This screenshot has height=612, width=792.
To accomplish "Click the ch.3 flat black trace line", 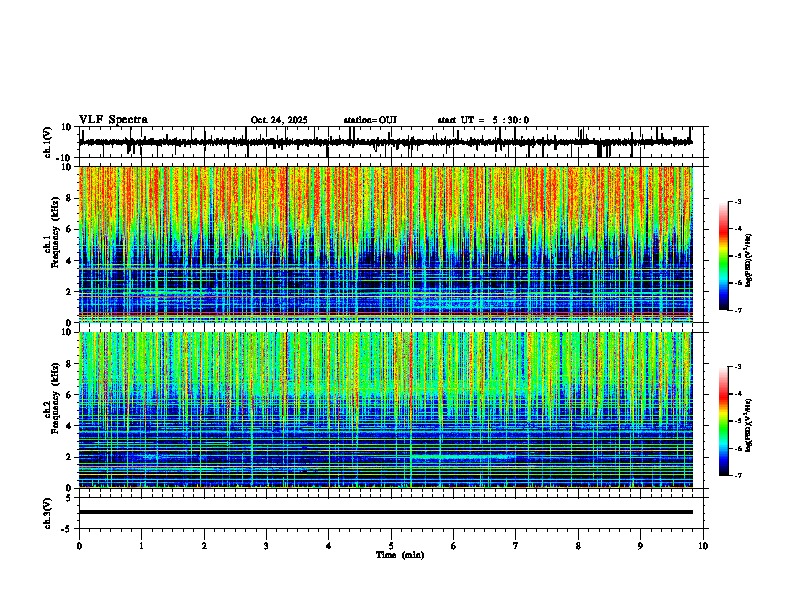I will click(x=386, y=512).
